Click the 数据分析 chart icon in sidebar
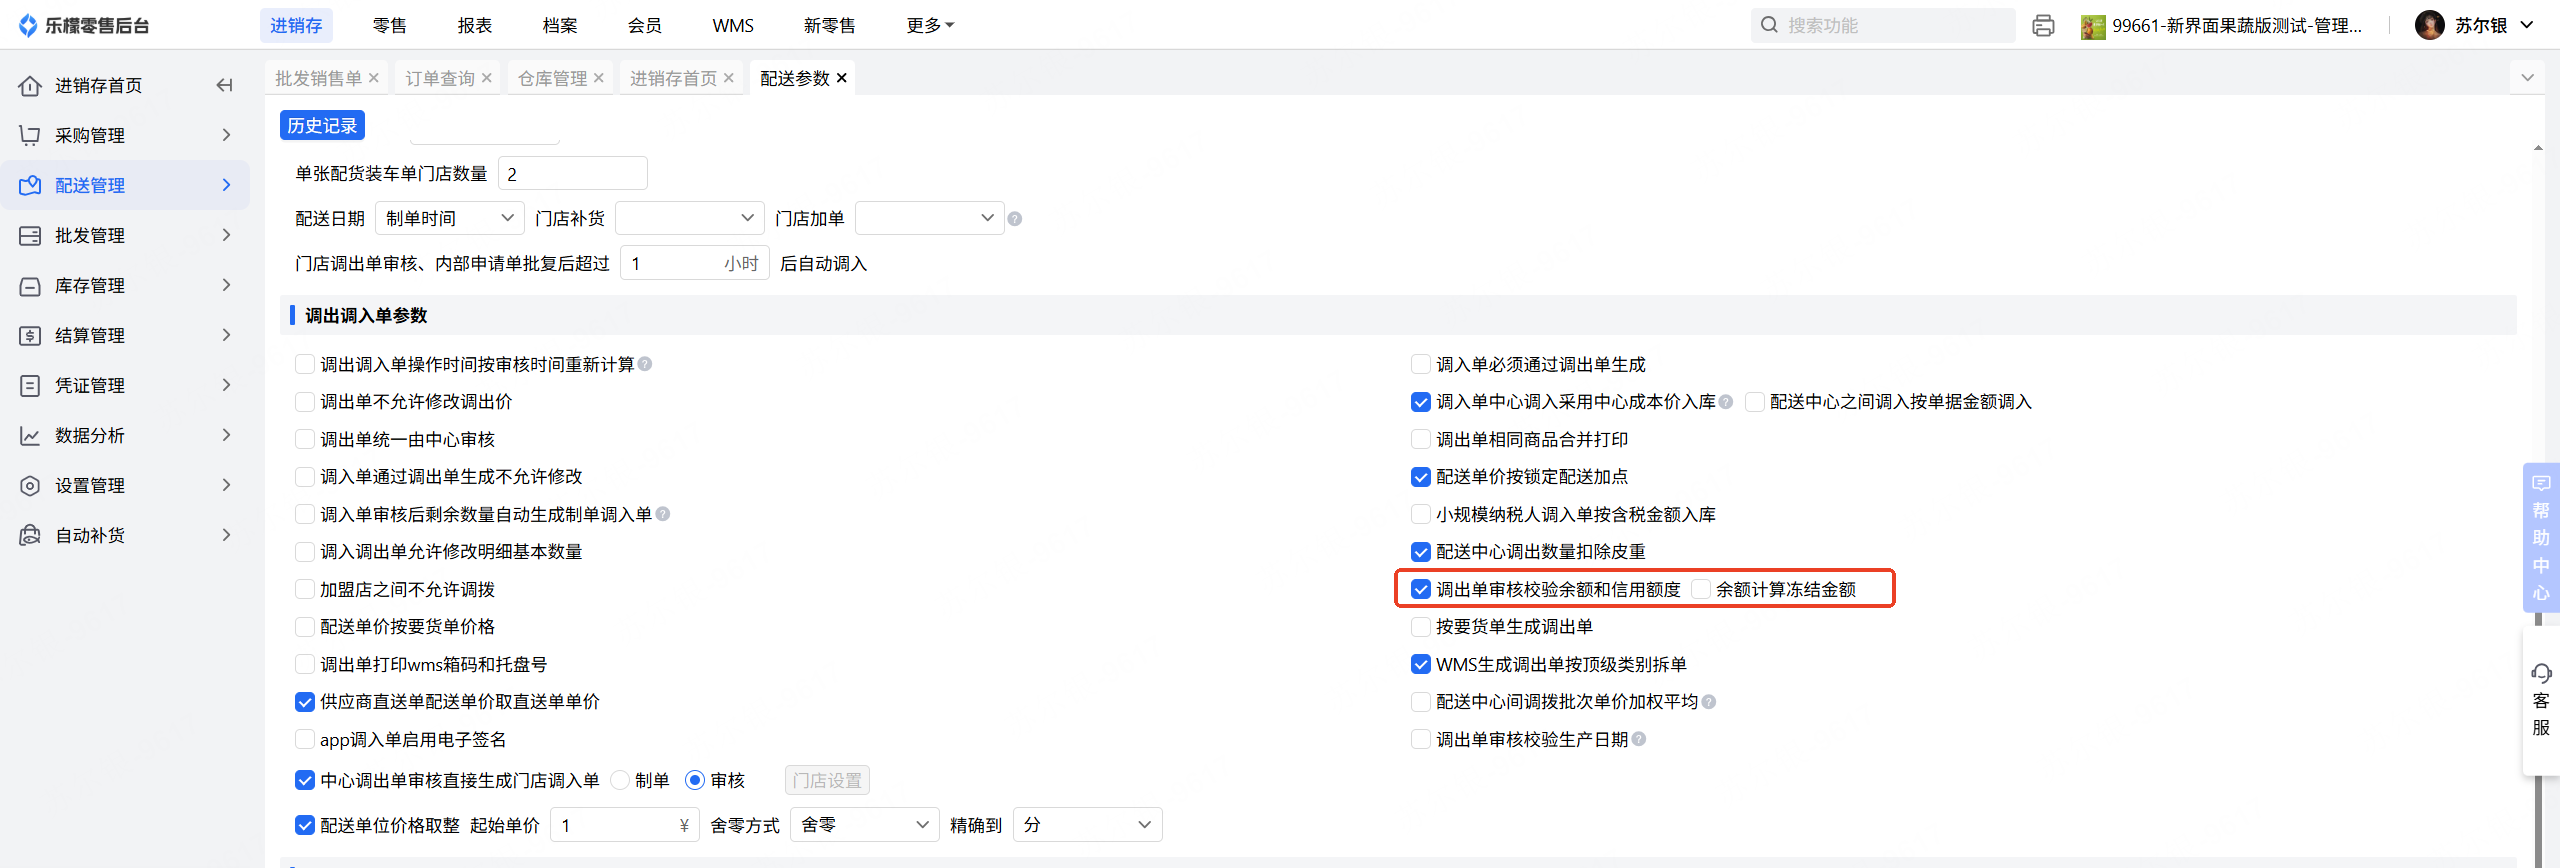This screenshot has height=868, width=2560. click(x=30, y=436)
